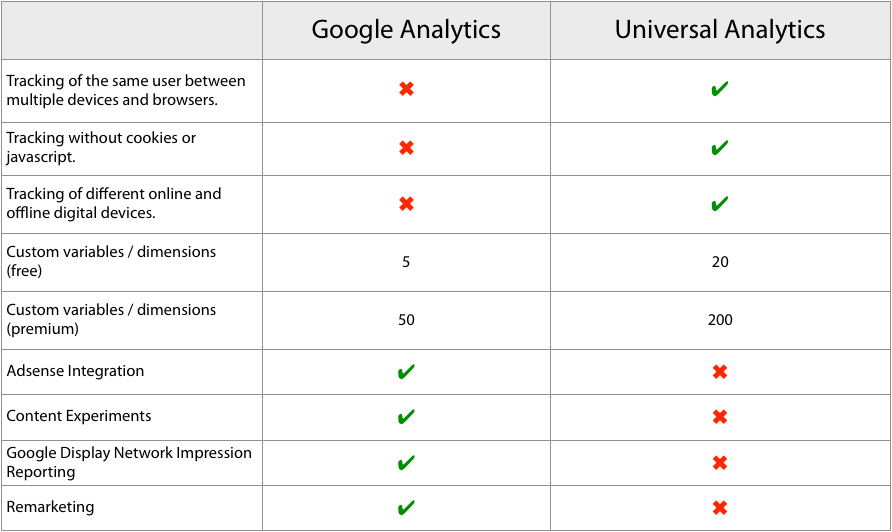Screen dimensions: 892x532
Task: Click the Universal Analytics red cross for Content Experiments
Action: [x=719, y=417]
